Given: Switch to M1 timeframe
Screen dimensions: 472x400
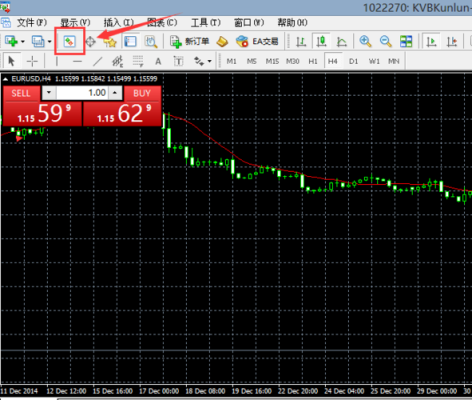Looking at the screenshot, I should tap(231, 61).
